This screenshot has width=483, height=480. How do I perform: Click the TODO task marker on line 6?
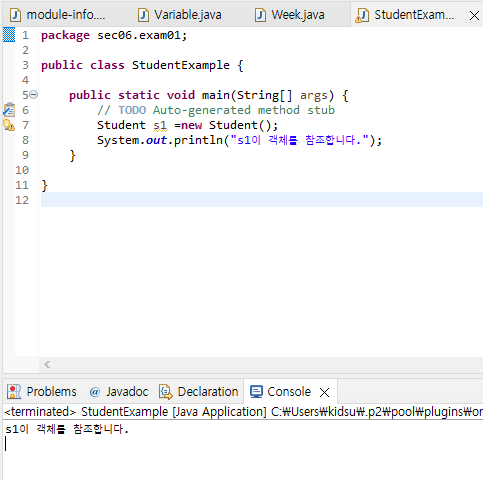[9, 110]
